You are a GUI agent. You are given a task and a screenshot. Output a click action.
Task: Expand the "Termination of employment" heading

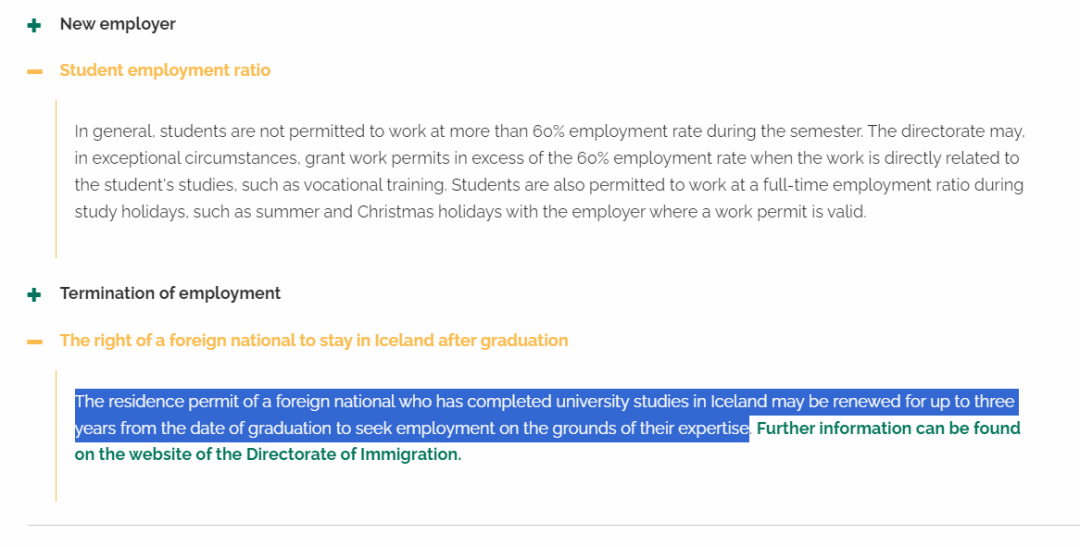tap(170, 293)
